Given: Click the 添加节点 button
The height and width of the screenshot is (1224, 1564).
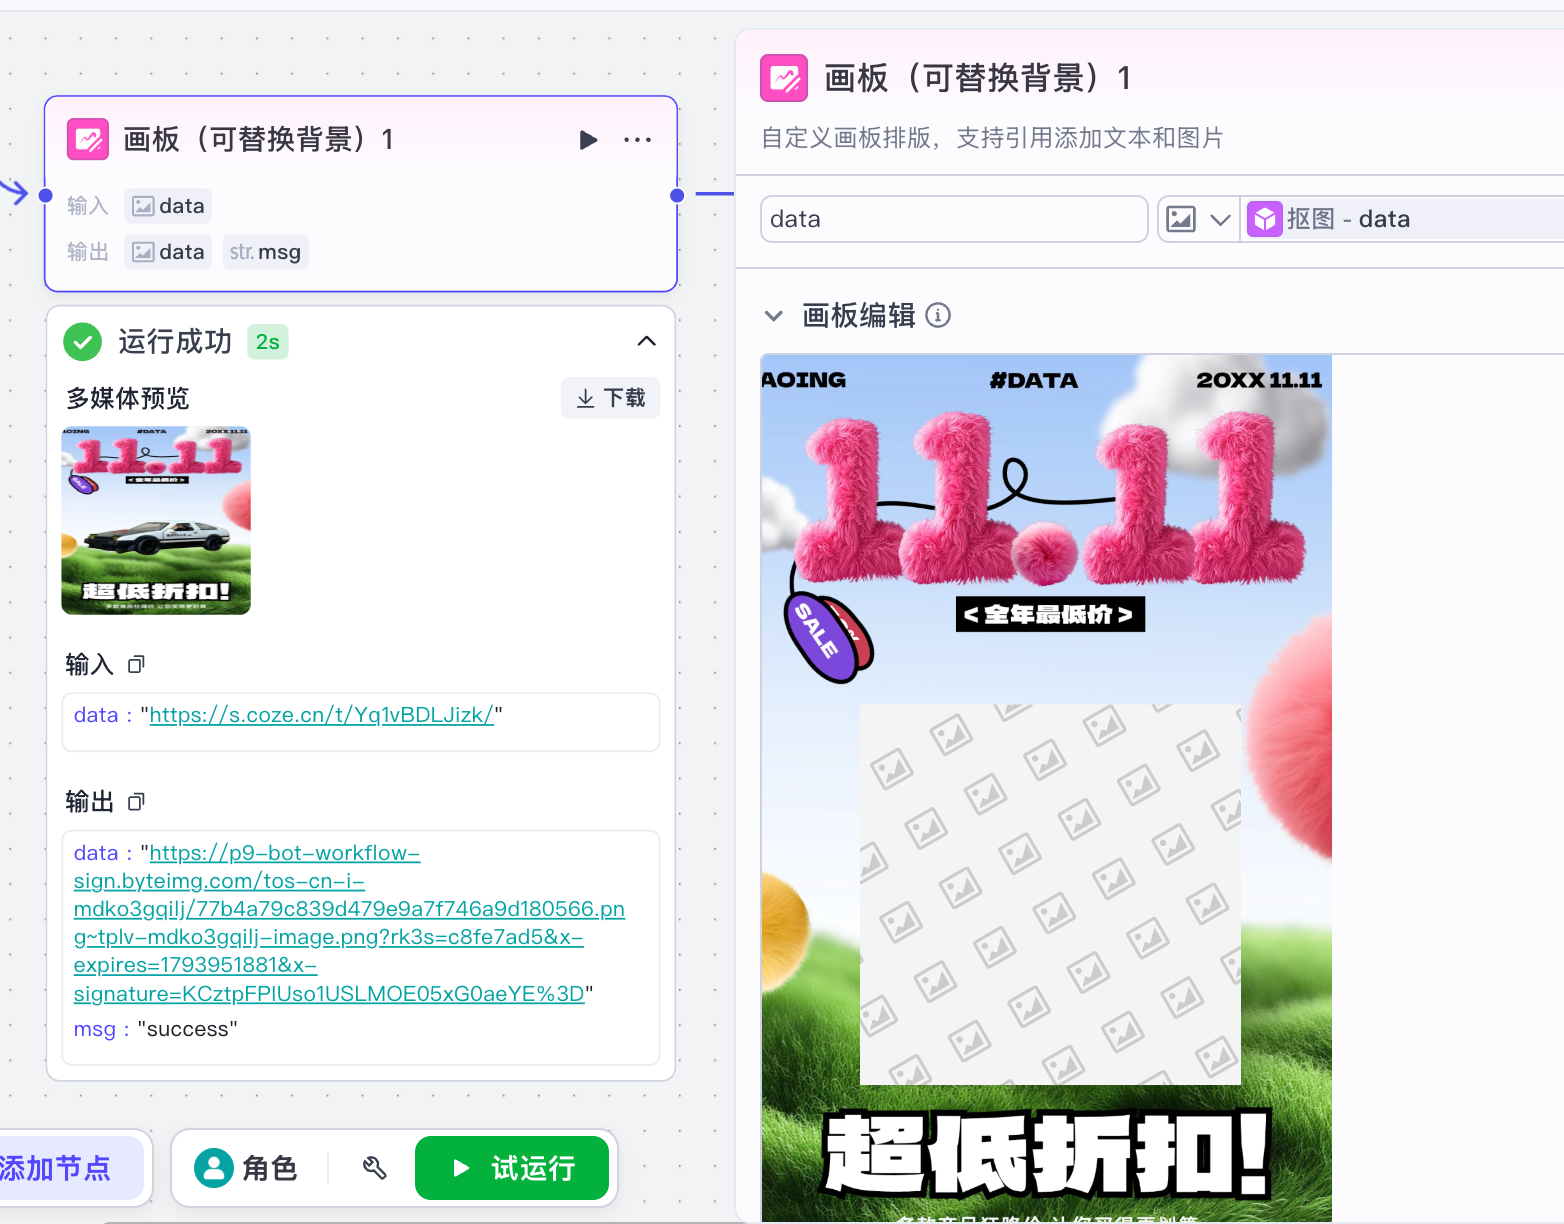Looking at the screenshot, I should coord(60,1167).
